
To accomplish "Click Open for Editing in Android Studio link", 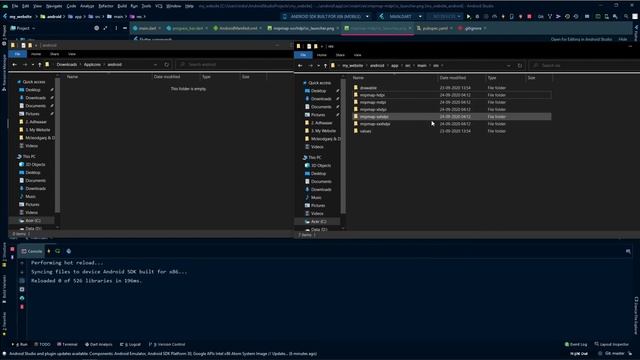I will coord(581,39).
